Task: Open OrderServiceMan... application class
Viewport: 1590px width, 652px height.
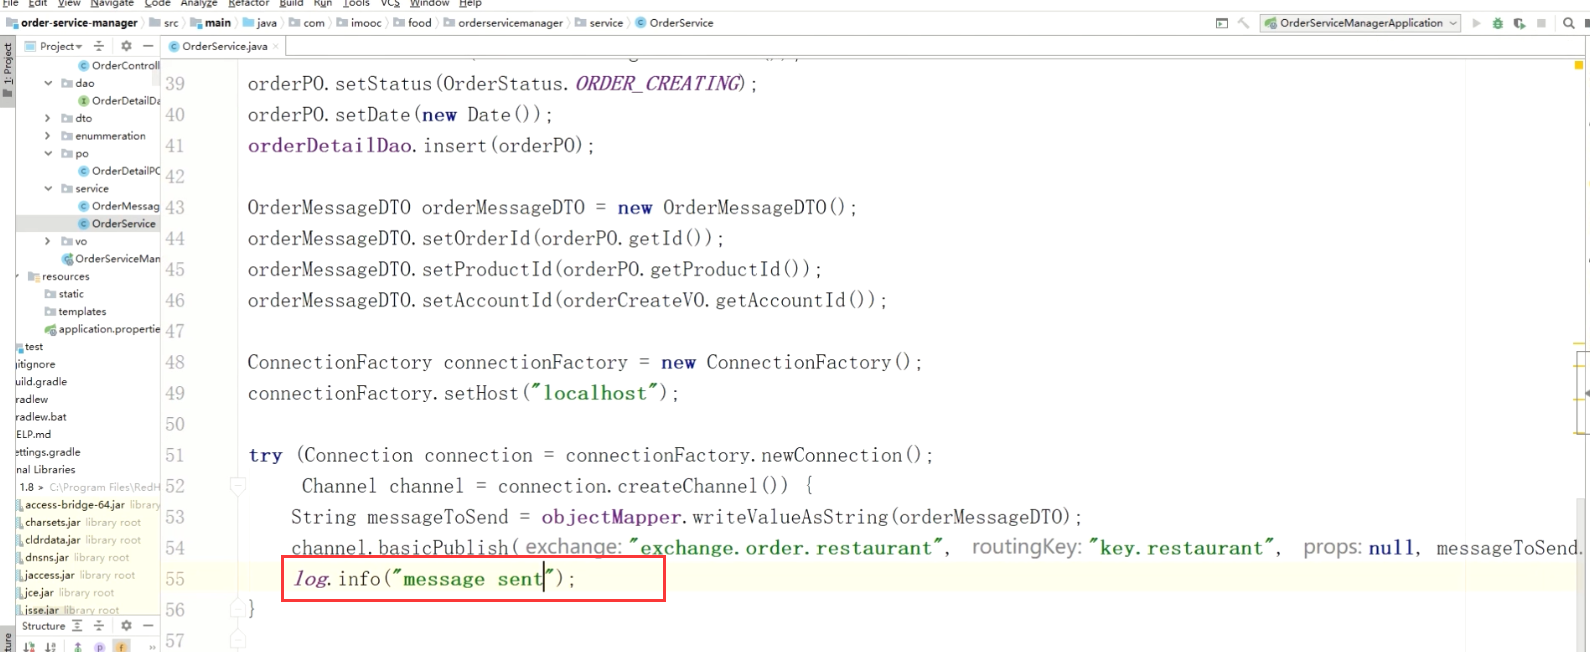Action: coord(110,258)
